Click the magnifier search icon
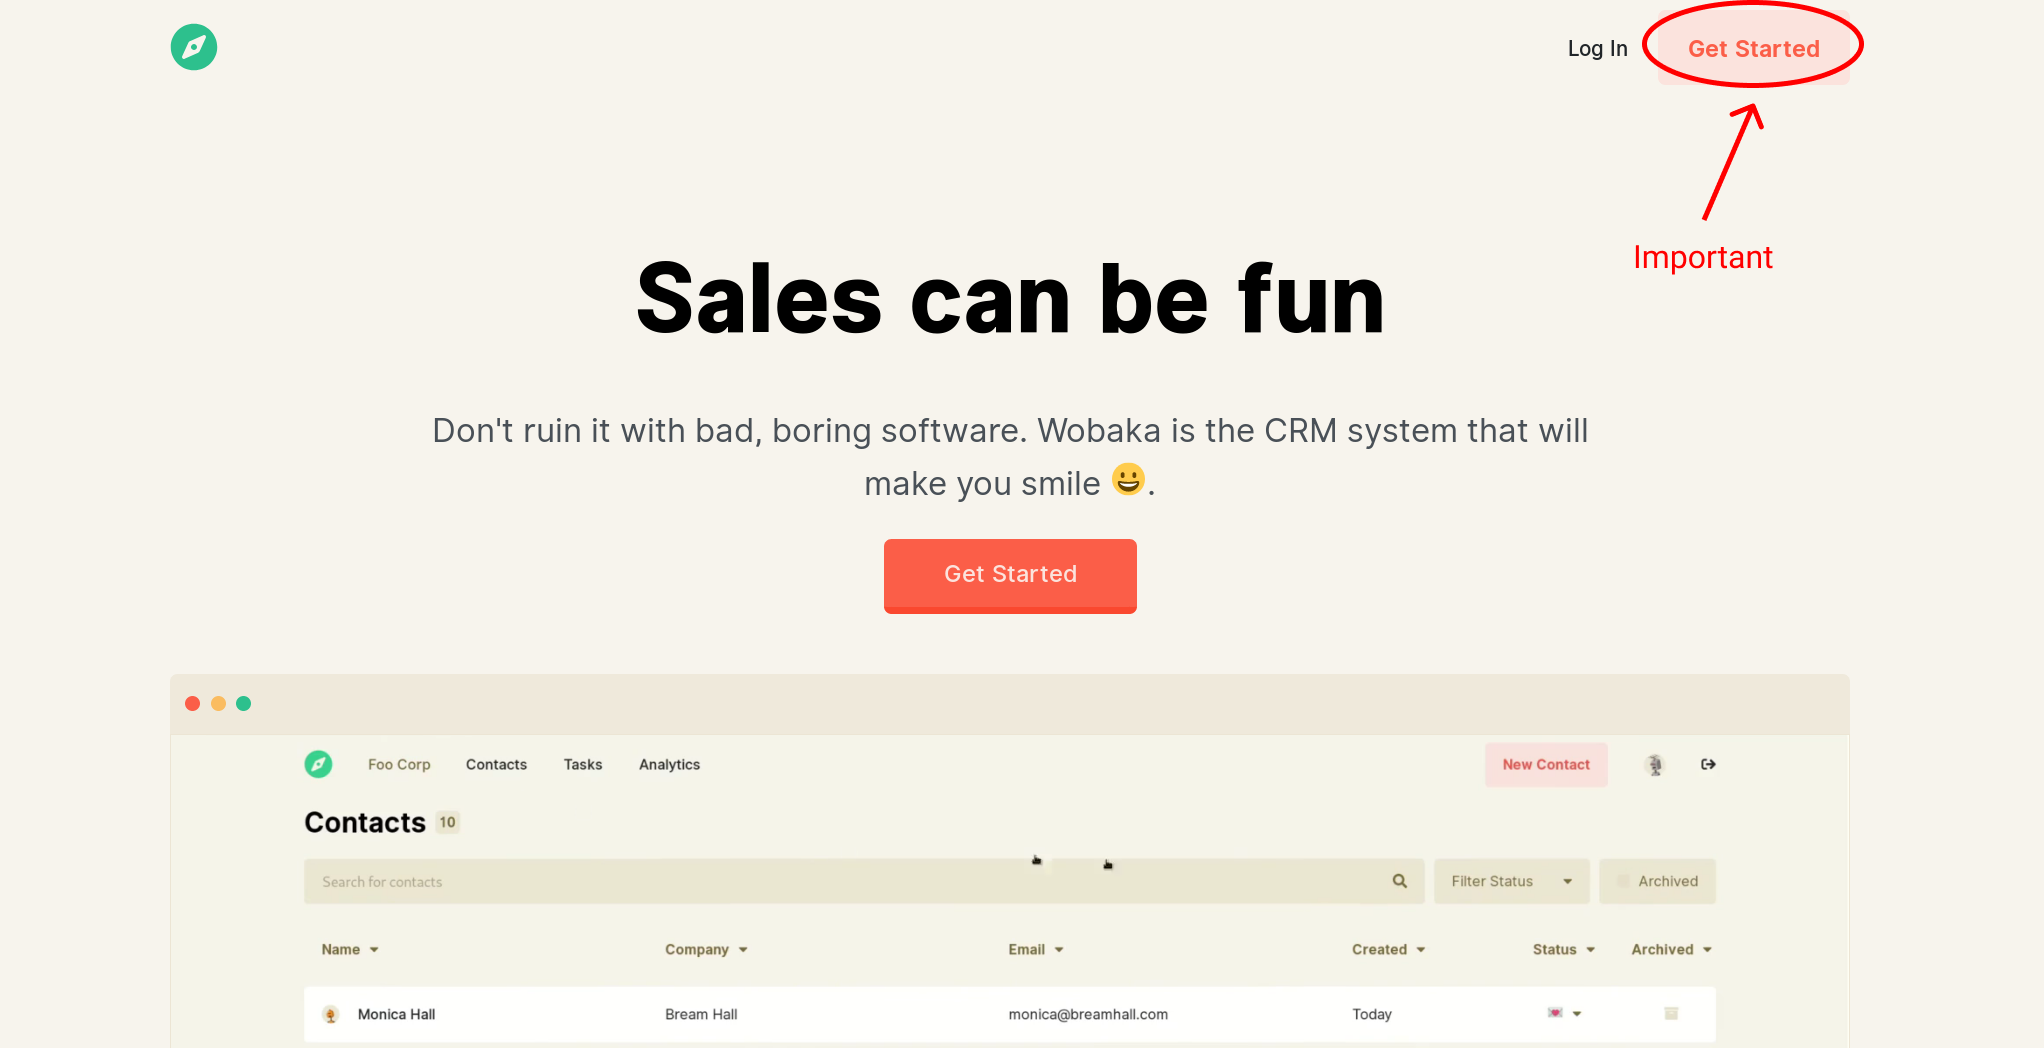 click(x=1399, y=881)
